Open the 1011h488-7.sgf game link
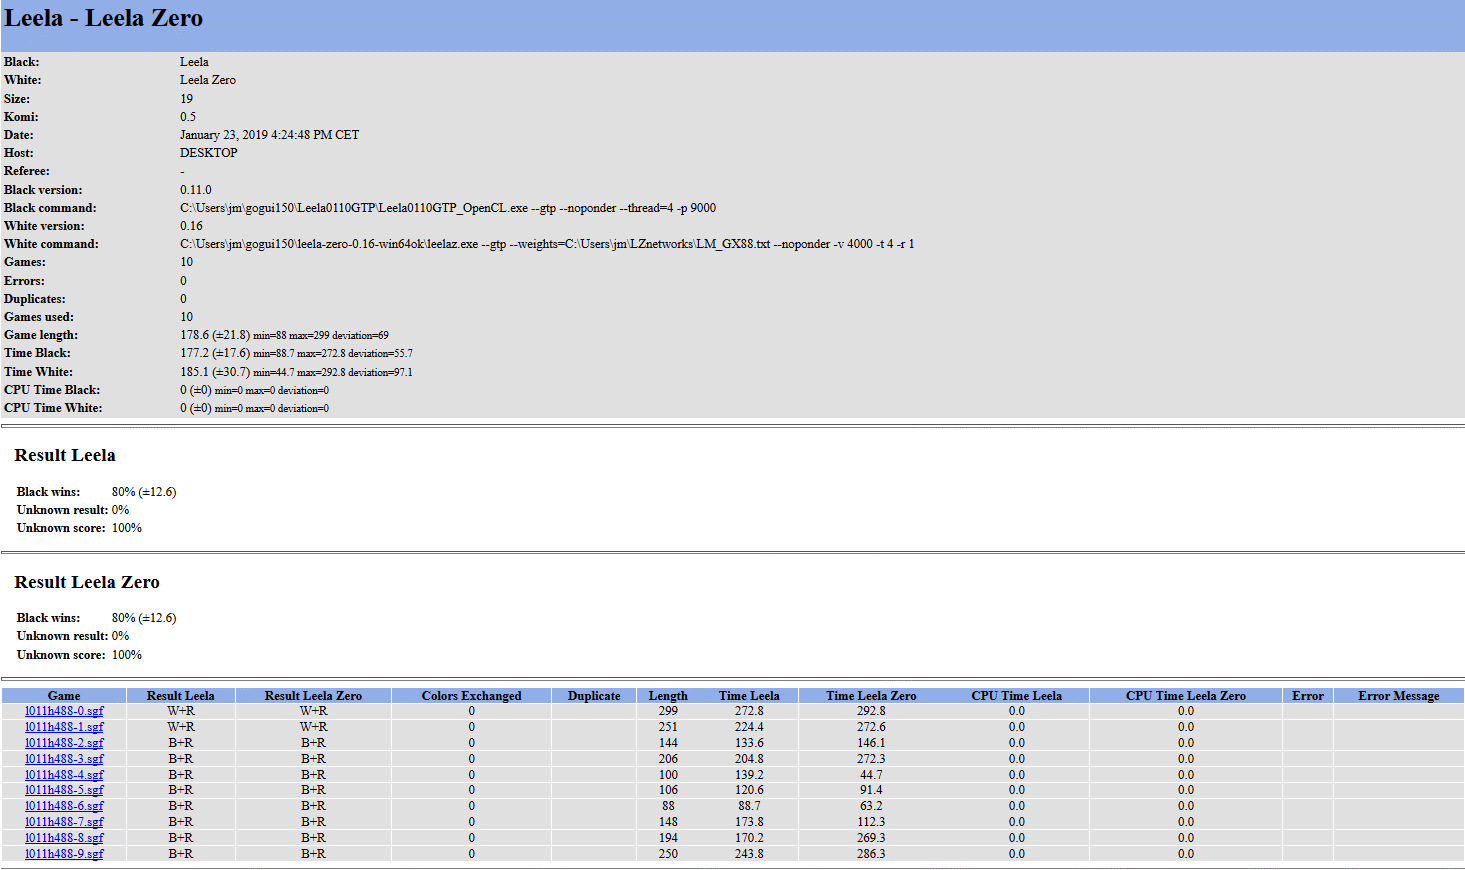Image resolution: width=1465 pixels, height=870 pixels. (x=64, y=822)
